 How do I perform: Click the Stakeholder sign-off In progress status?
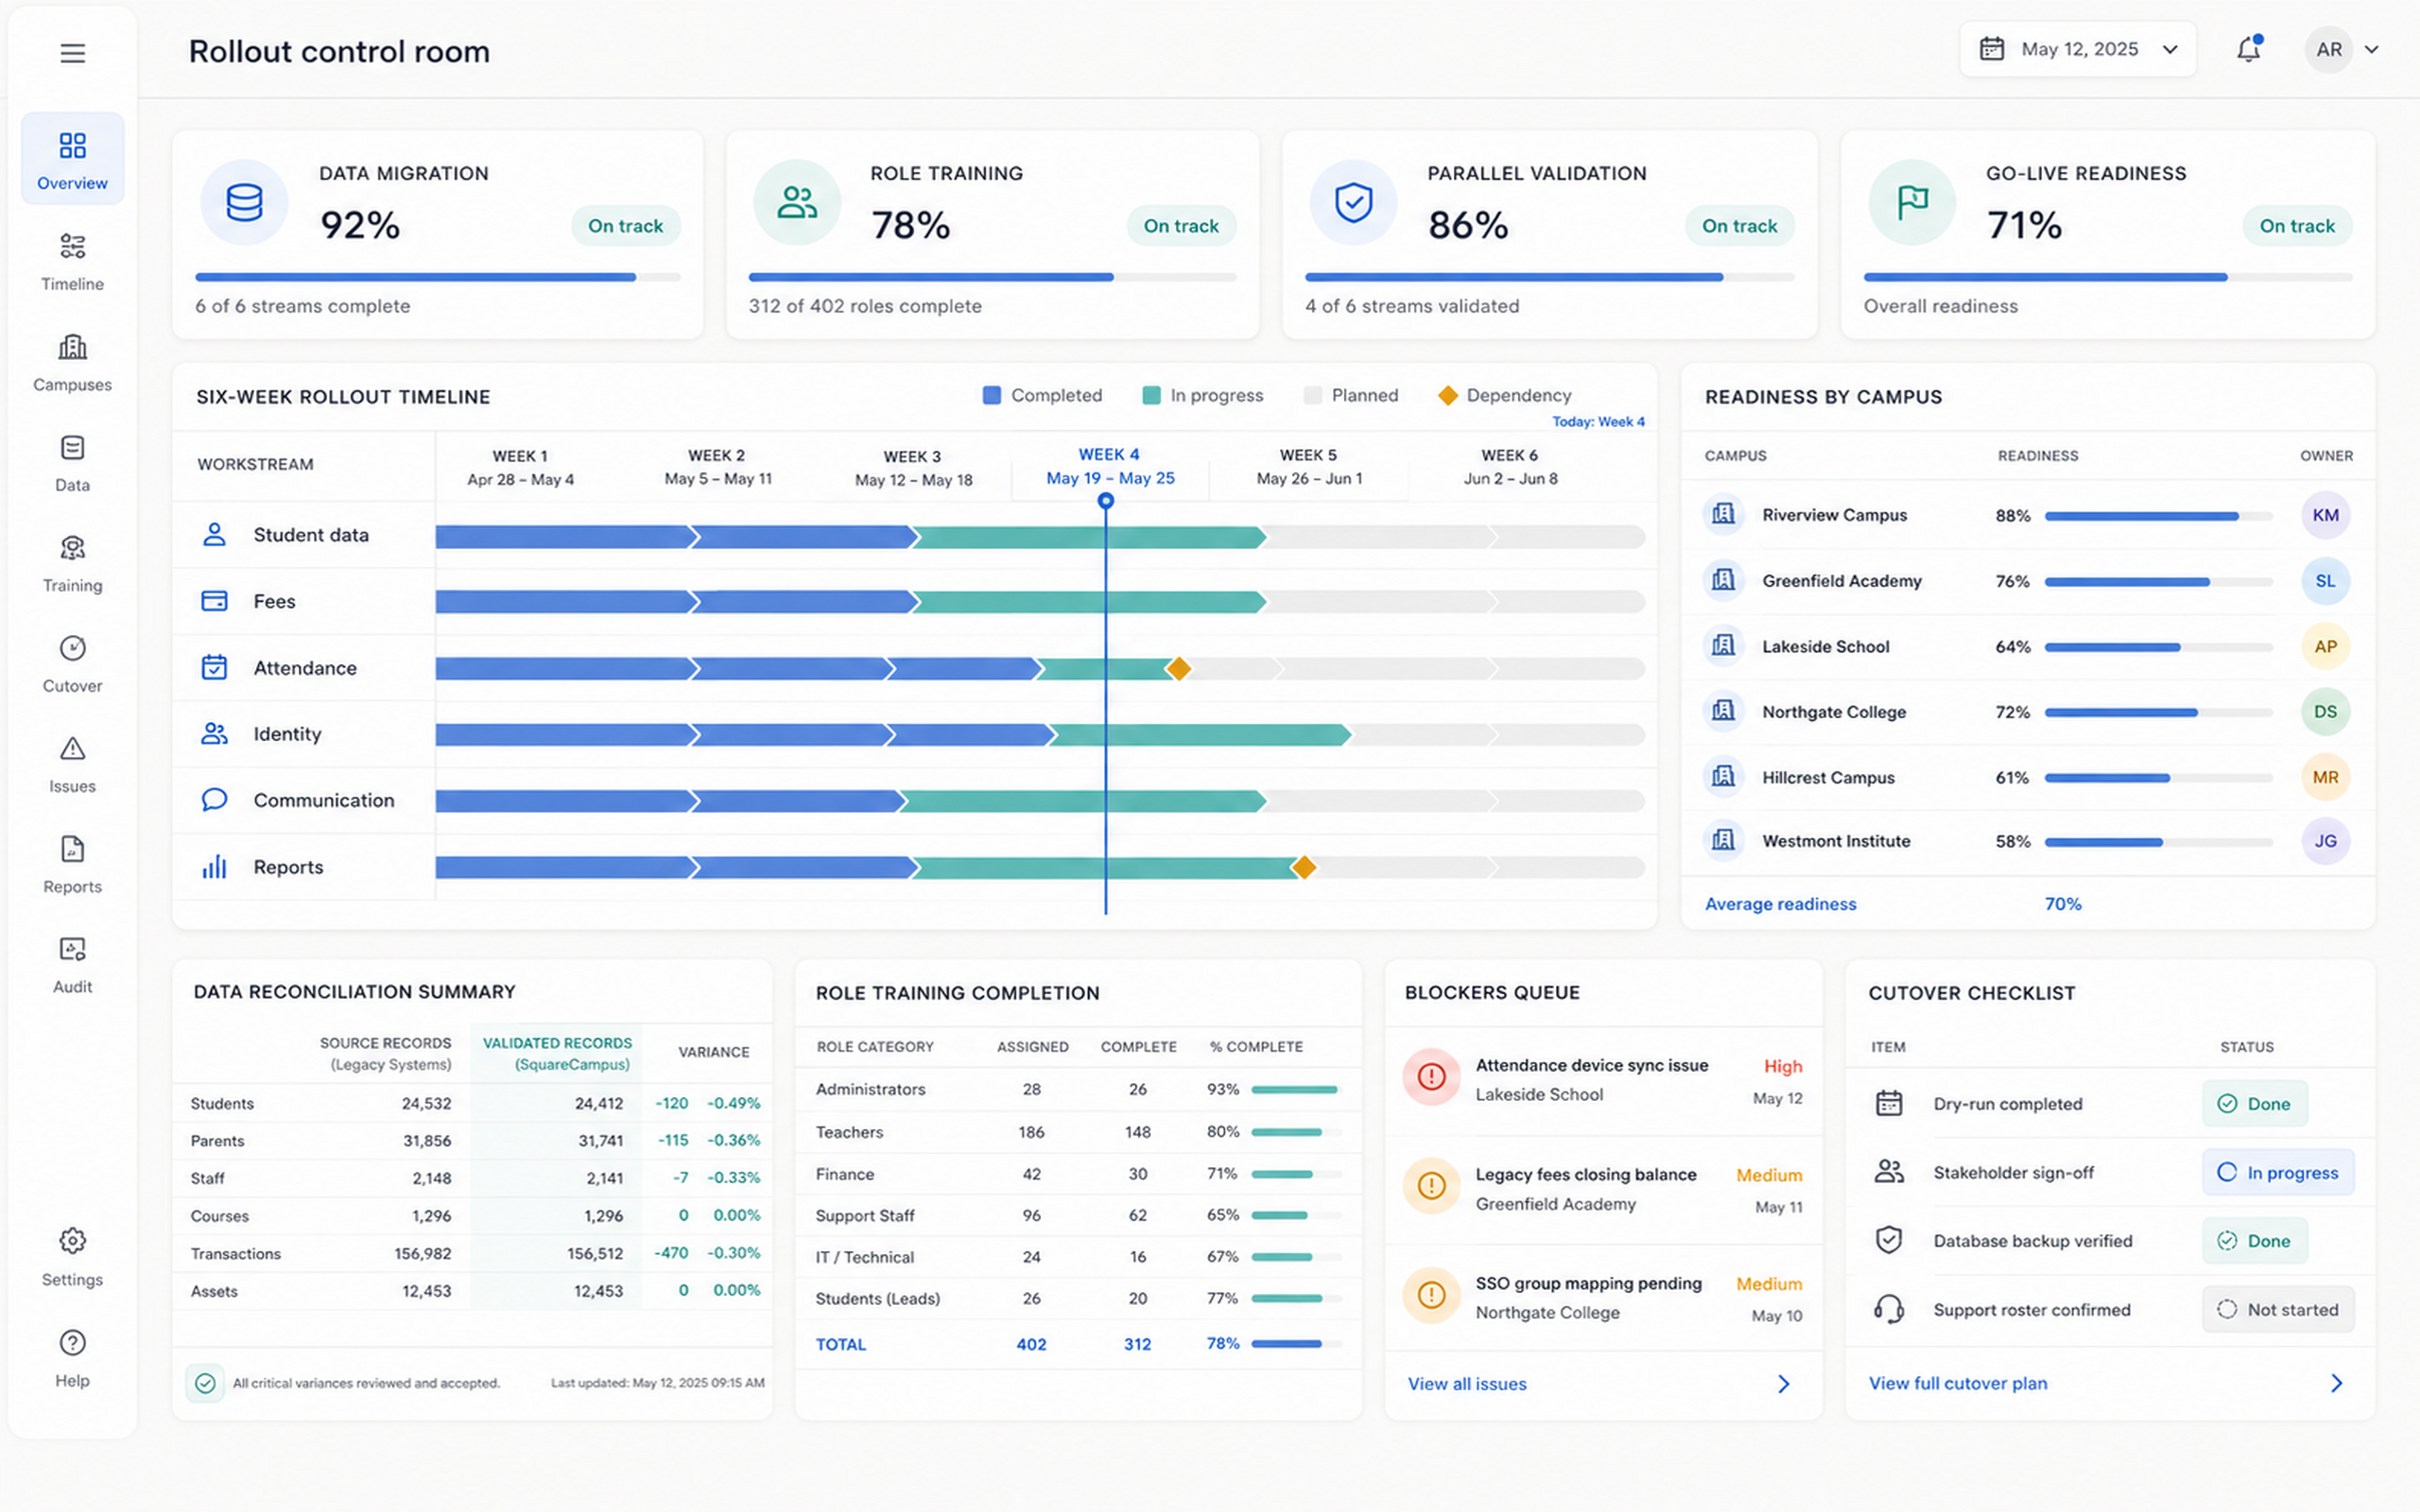(x=2278, y=1172)
